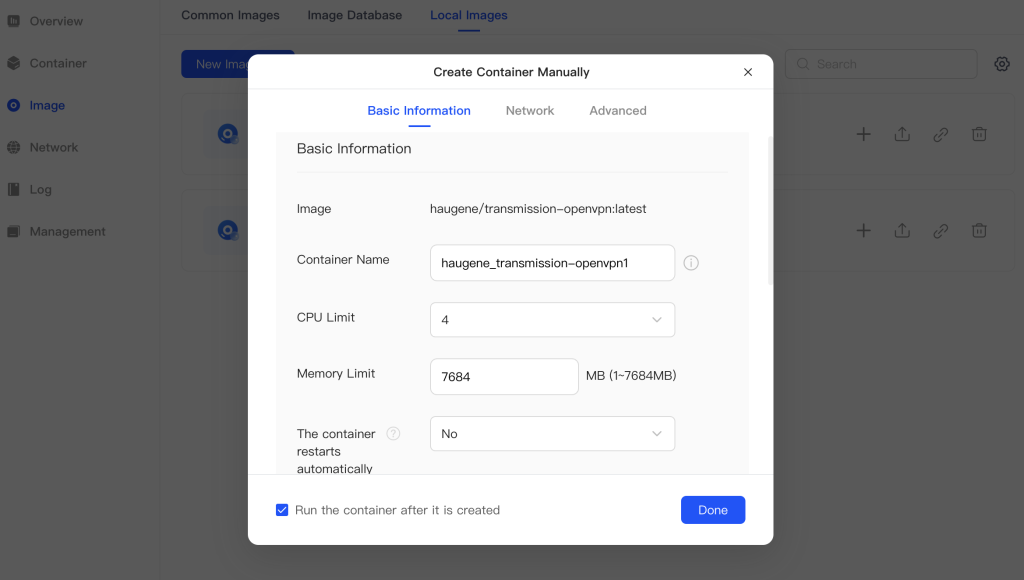This screenshot has height=580, width=1024.
Task: Switch to the Advanced tab in dialog
Action: click(x=617, y=111)
